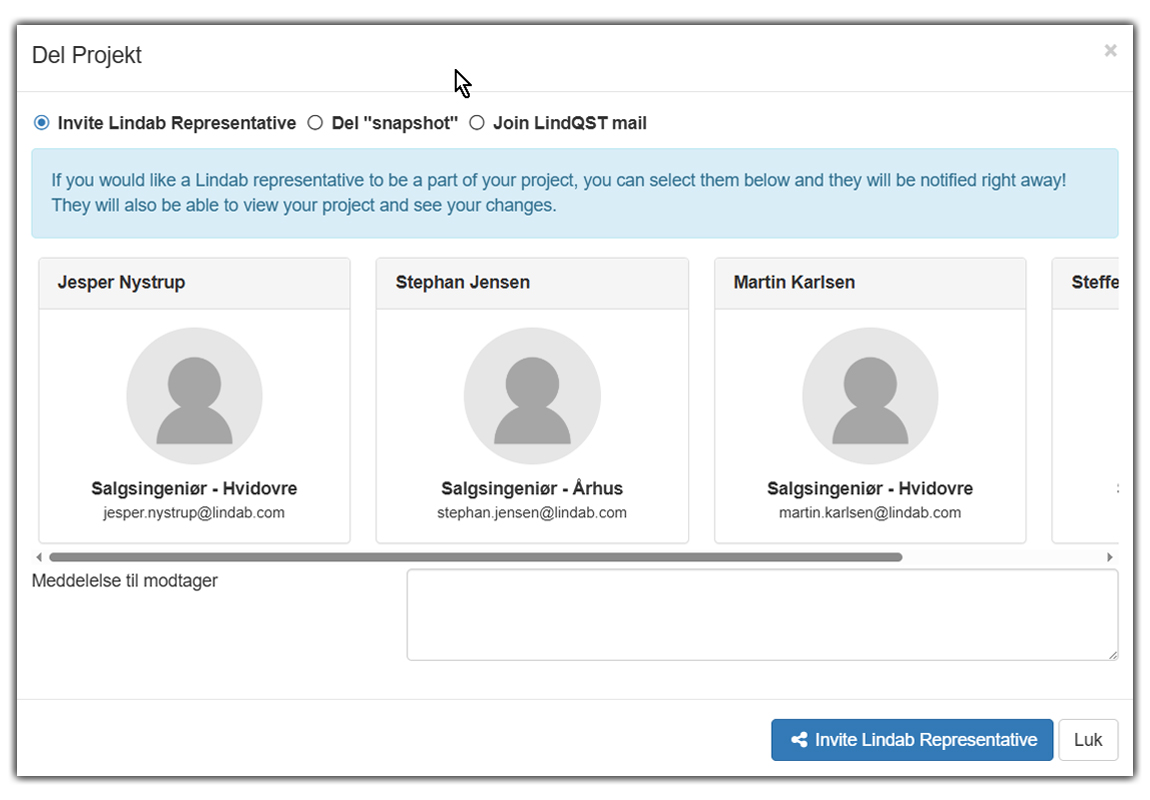
Task: Choose the Del "snapshot" radio option
Action: 315,123
